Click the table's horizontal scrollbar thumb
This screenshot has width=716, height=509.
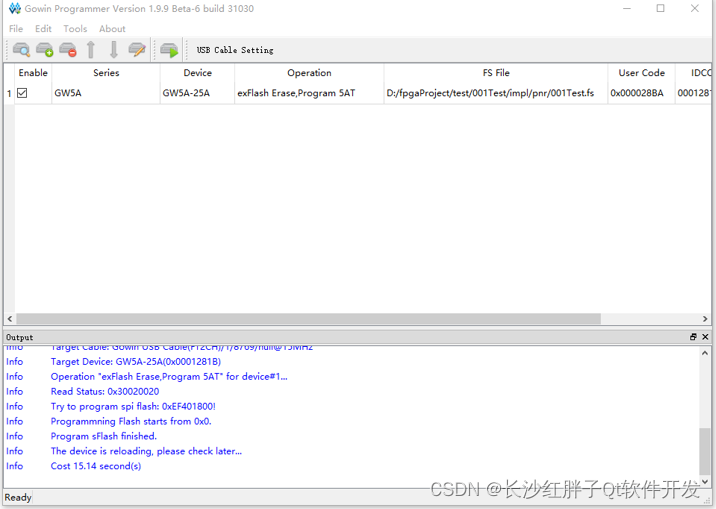pyautogui.click(x=308, y=319)
